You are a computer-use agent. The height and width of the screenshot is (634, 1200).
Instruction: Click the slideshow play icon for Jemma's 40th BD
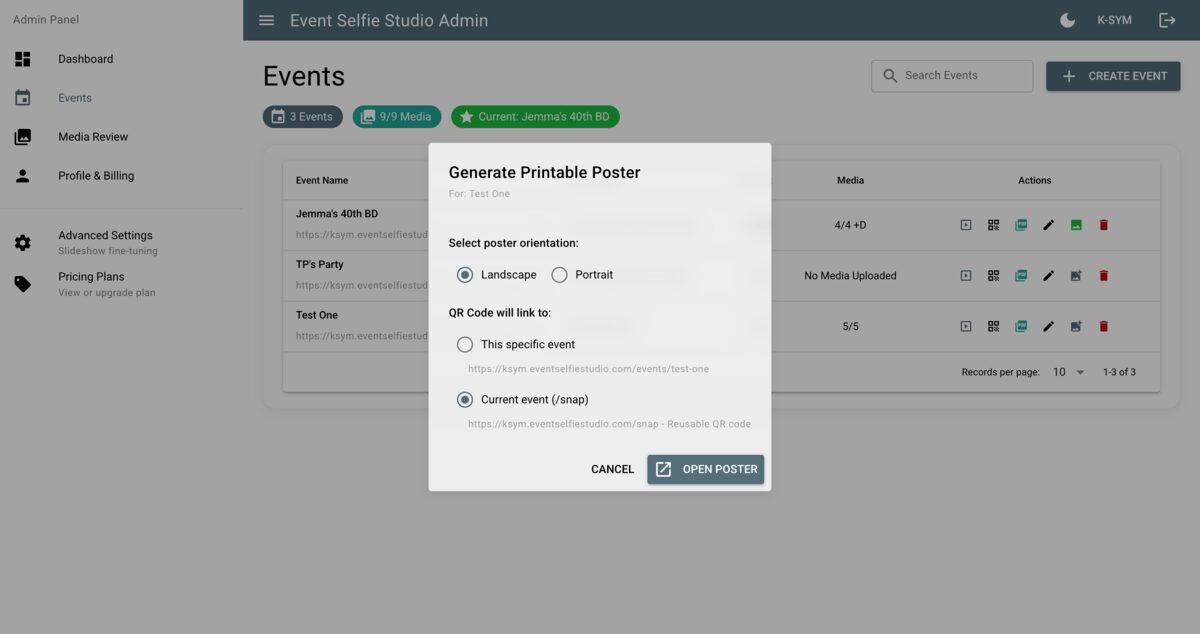pos(966,225)
